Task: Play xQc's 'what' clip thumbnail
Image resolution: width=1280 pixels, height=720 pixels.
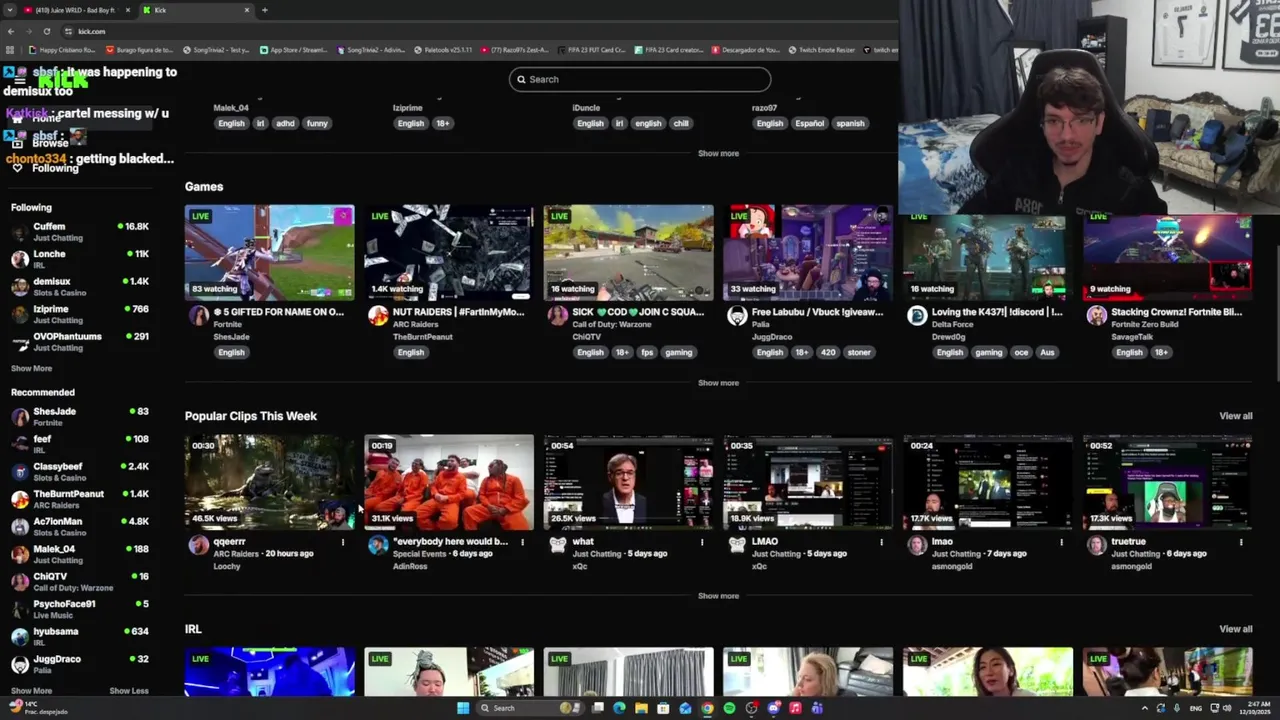Action: (x=629, y=482)
